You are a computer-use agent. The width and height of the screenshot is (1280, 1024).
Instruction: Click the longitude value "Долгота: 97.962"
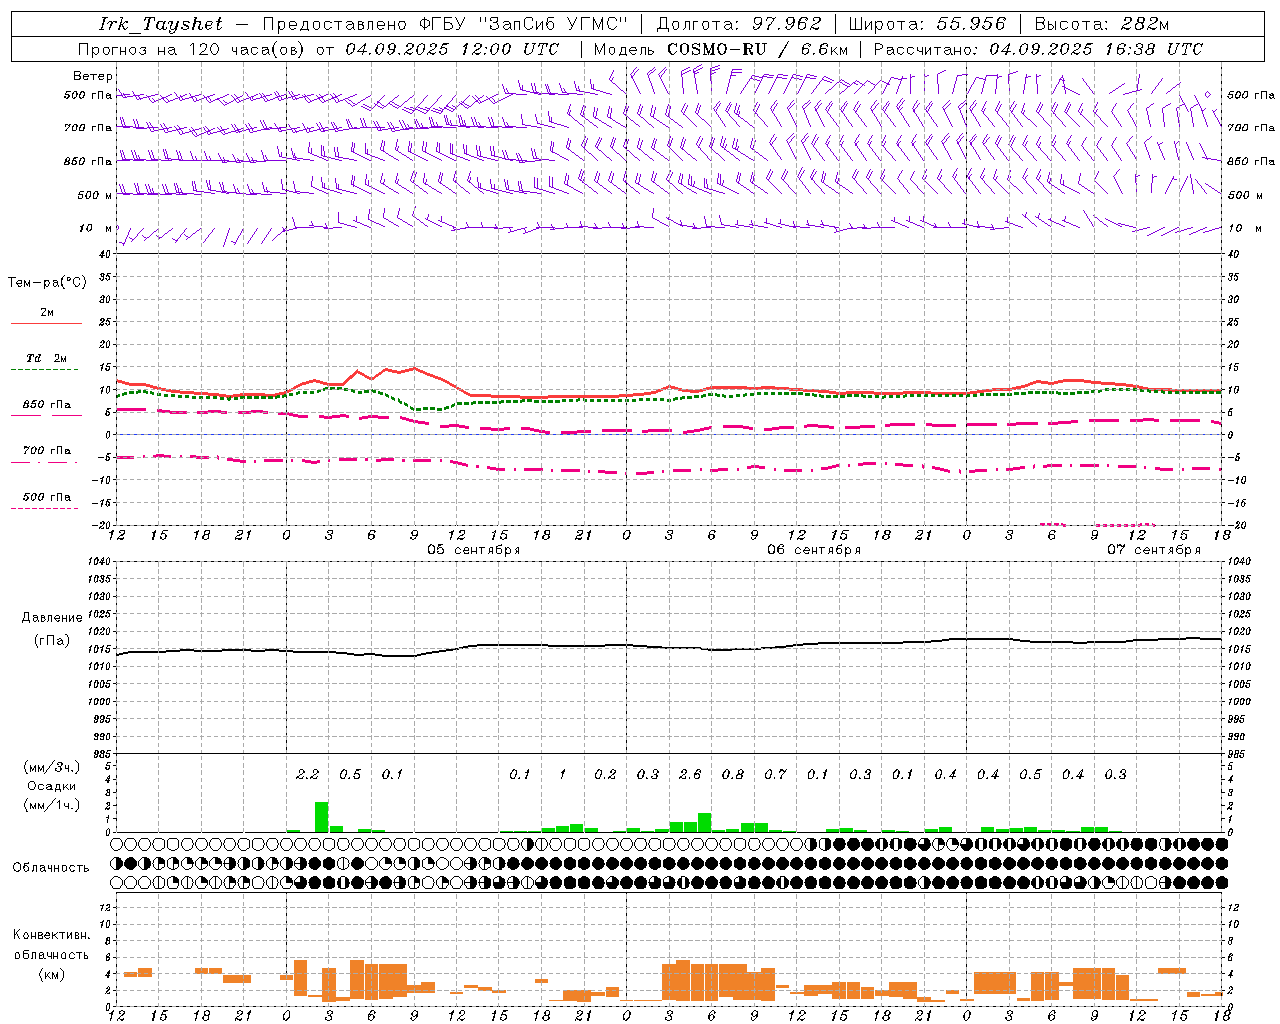739,24
